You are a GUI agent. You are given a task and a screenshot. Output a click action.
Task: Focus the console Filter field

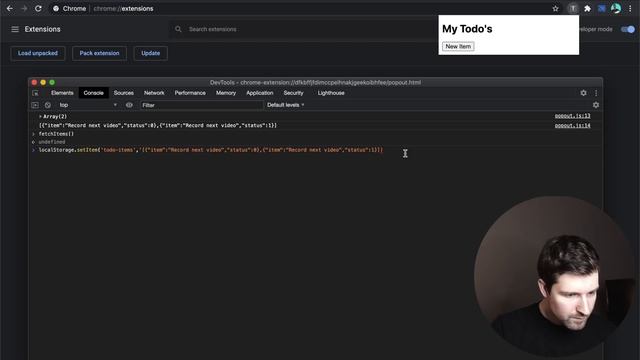click(x=202, y=105)
